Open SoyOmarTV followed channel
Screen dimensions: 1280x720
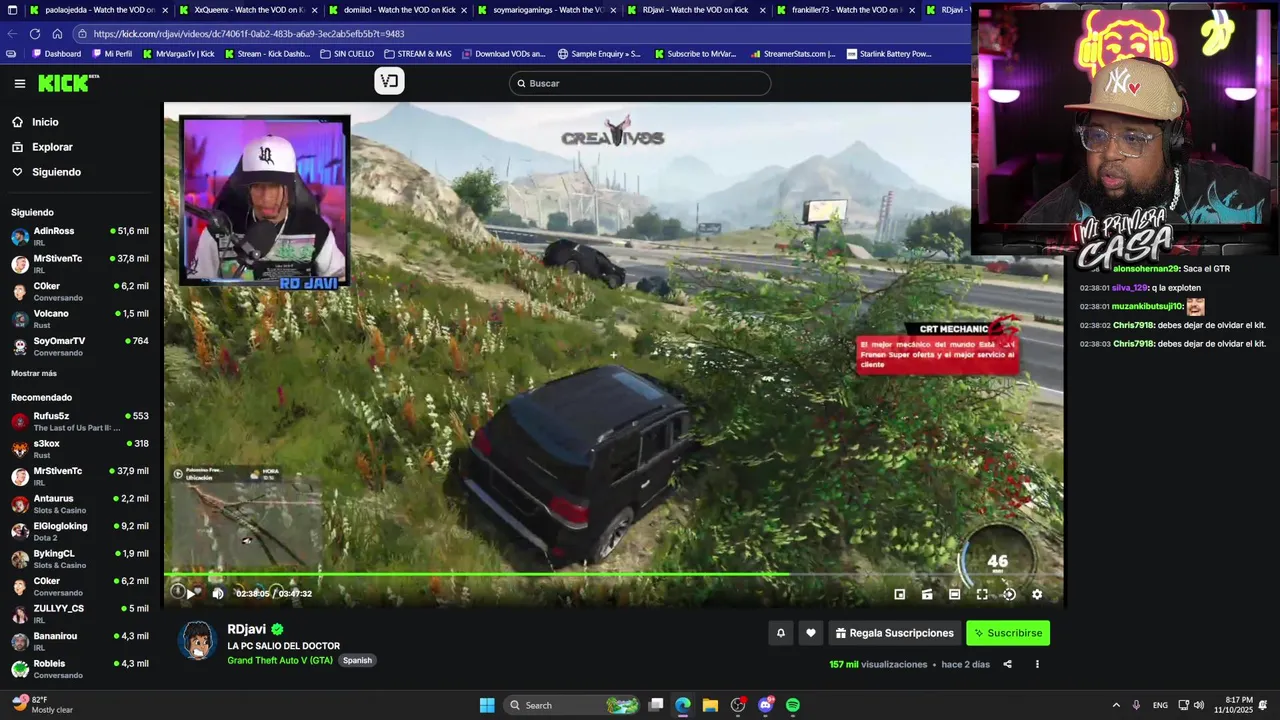tap(80, 346)
